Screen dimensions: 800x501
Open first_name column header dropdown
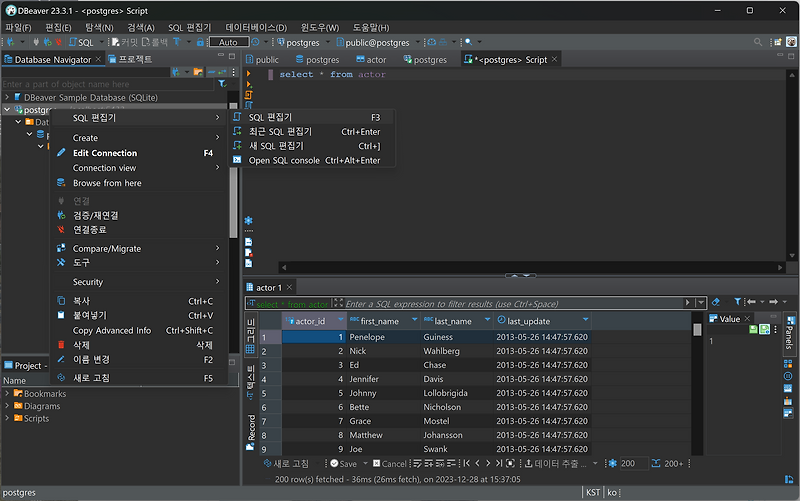pyautogui.click(x=414, y=319)
